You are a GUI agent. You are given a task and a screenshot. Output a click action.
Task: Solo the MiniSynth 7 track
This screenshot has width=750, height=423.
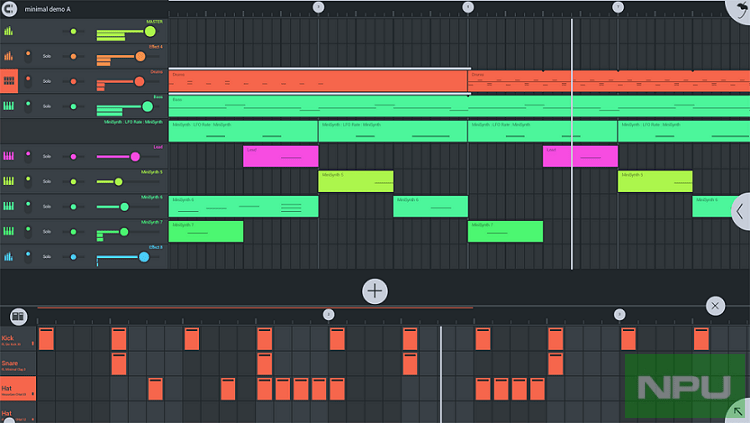click(46, 232)
